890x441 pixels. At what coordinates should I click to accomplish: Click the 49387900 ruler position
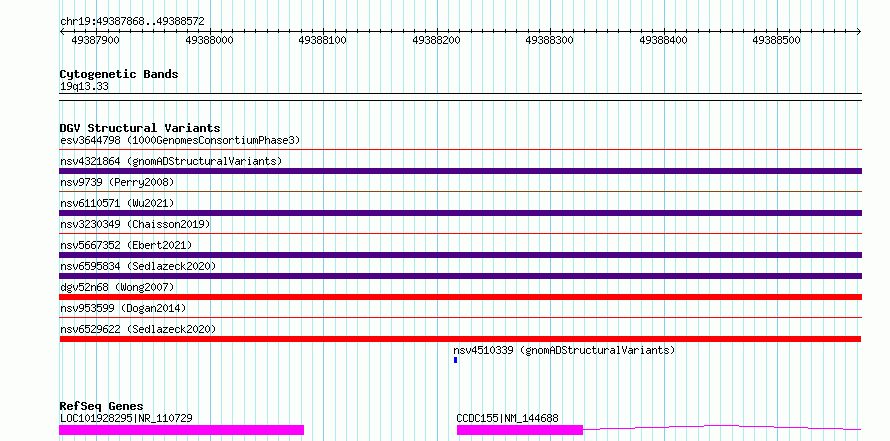pos(95,40)
